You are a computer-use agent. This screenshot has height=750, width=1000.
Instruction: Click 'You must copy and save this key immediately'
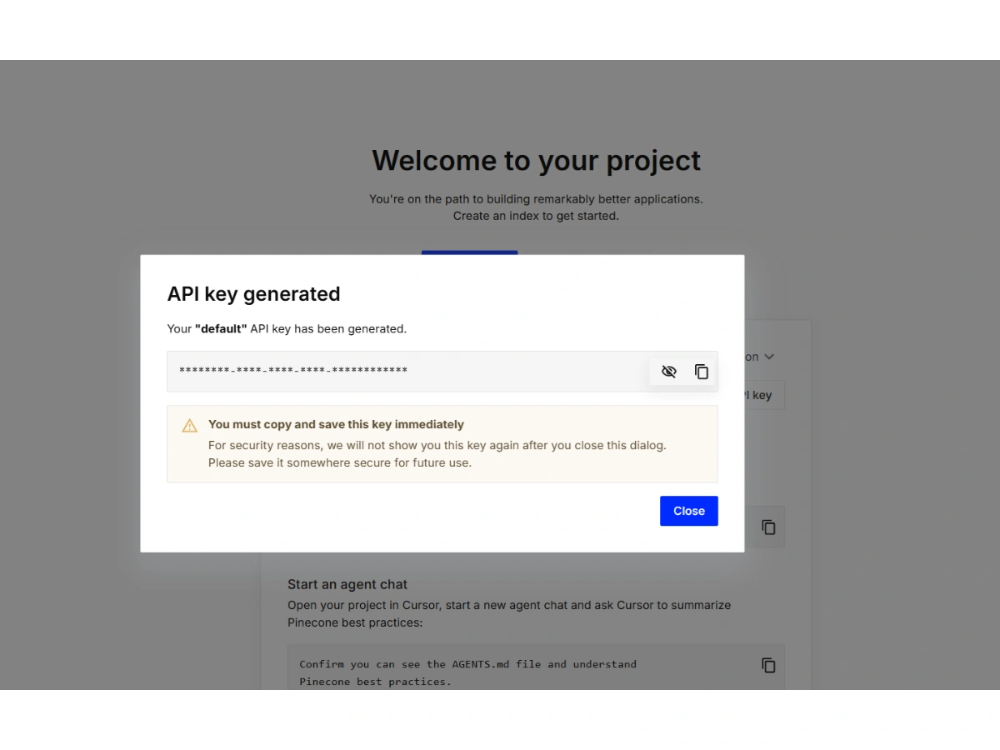[x=336, y=424]
